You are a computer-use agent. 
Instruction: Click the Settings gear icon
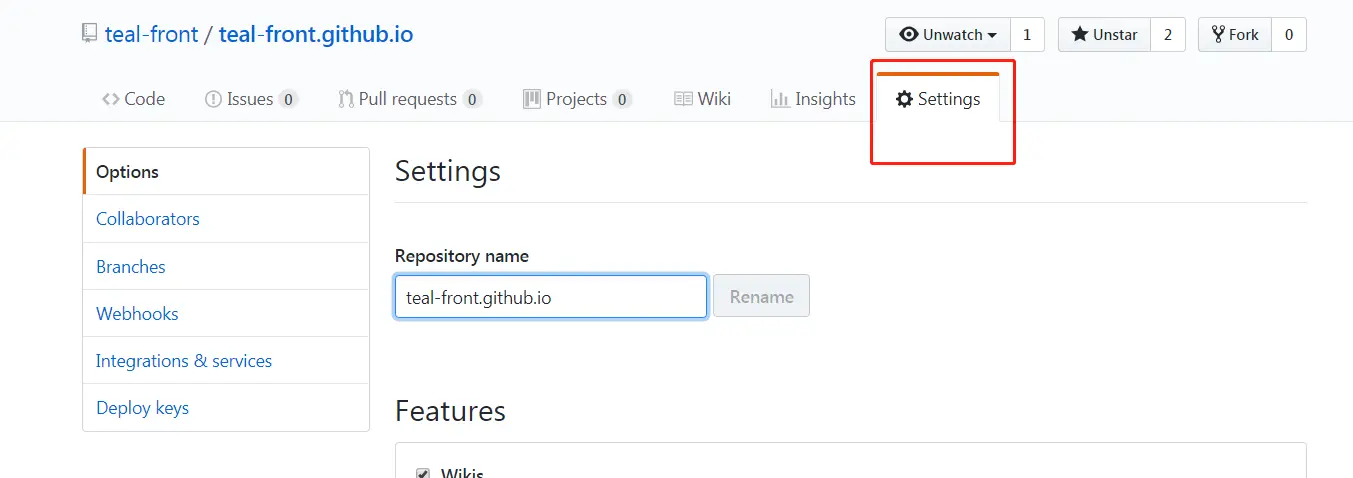[x=904, y=99]
